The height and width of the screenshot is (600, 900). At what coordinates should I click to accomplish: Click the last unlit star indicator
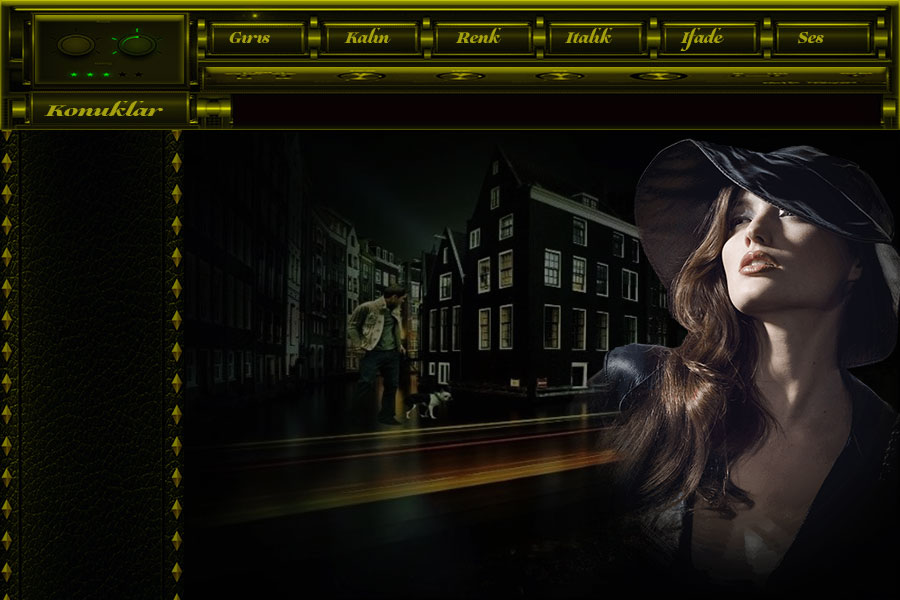pyautogui.click(x=137, y=75)
